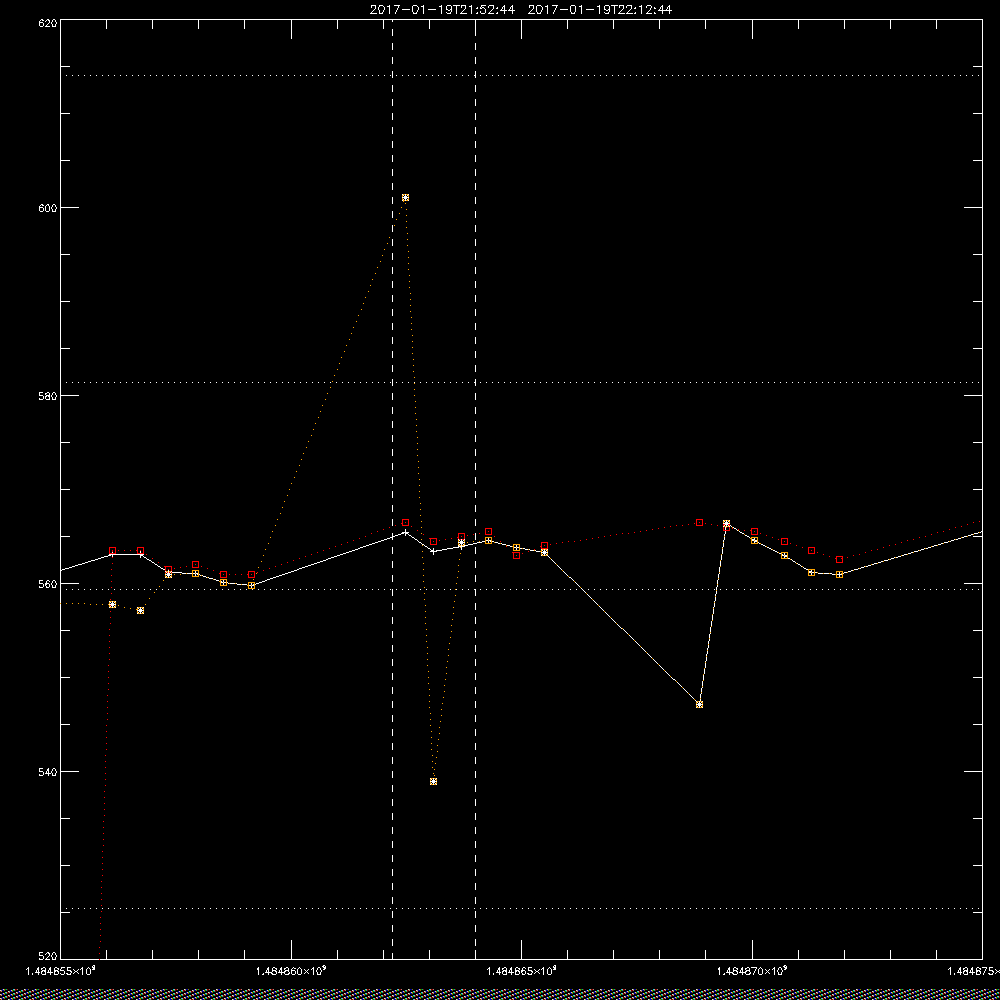This screenshot has height=1000, width=1000.
Task: Click the y-axis label 580
Action: 48,395
